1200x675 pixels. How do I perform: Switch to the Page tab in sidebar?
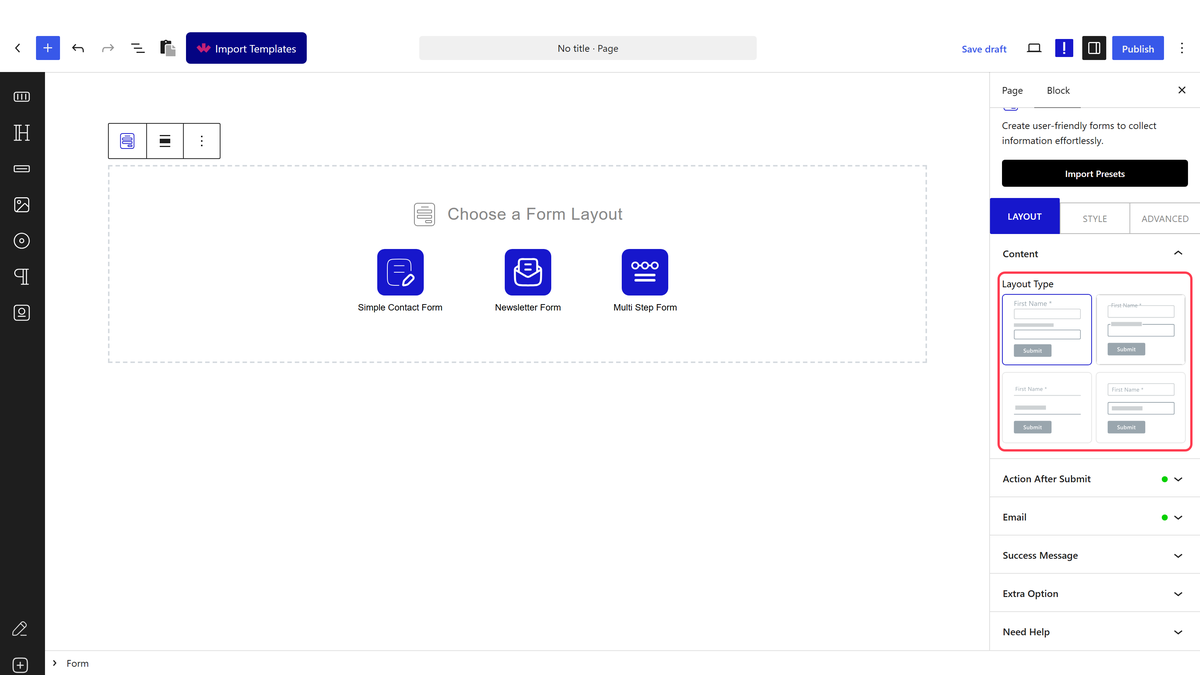[x=1012, y=90]
